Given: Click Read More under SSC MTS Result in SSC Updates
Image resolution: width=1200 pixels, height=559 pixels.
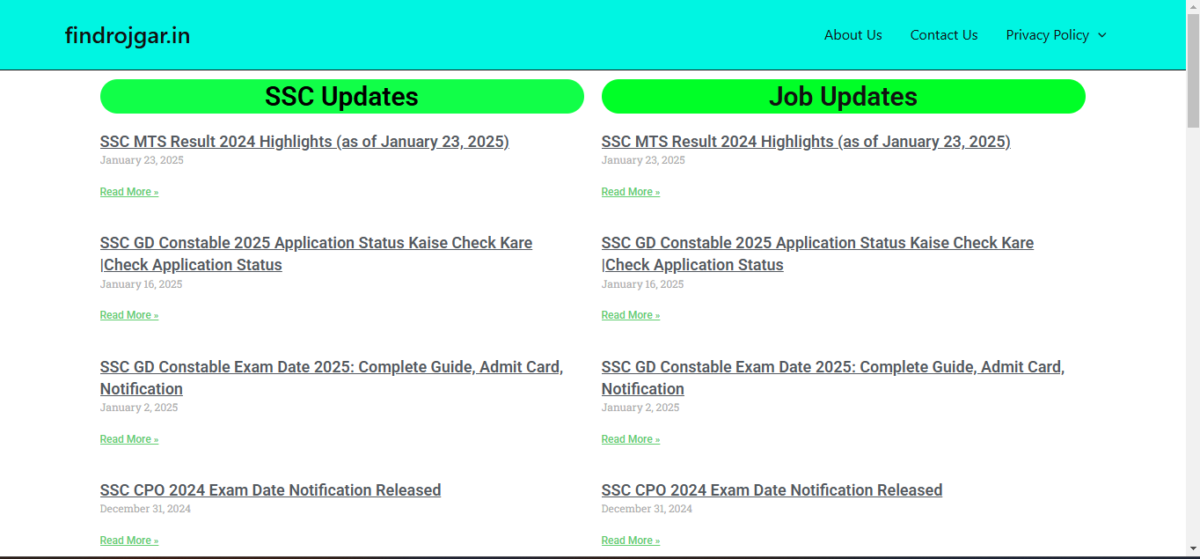Looking at the screenshot, I should pyautogui.click(x=129, y=192).
